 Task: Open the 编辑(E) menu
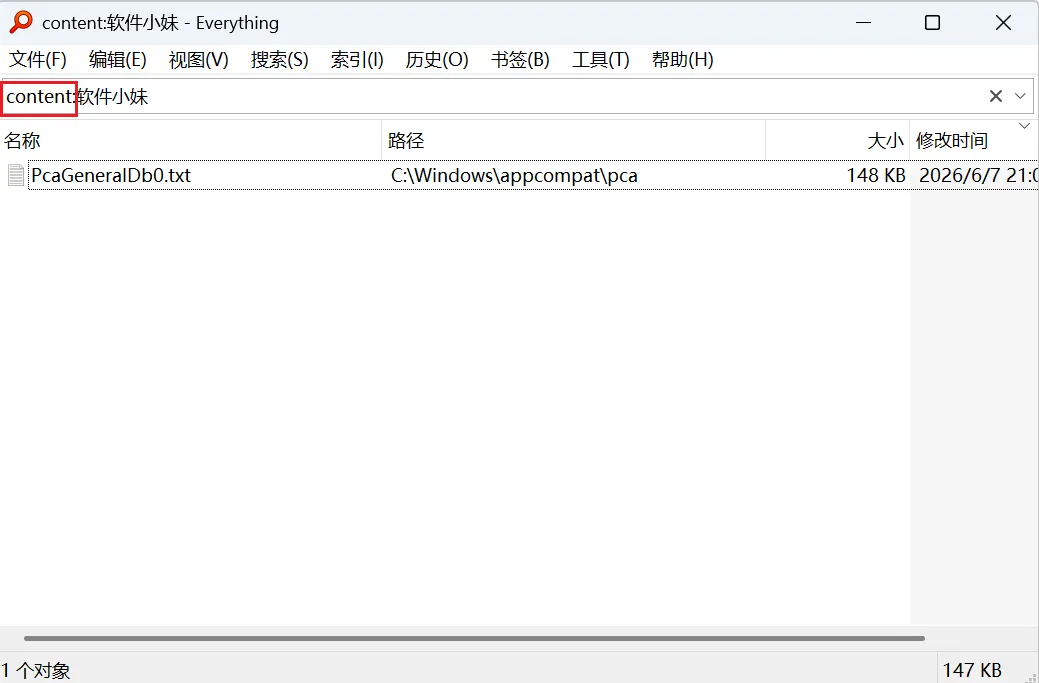tap(117, 60)
